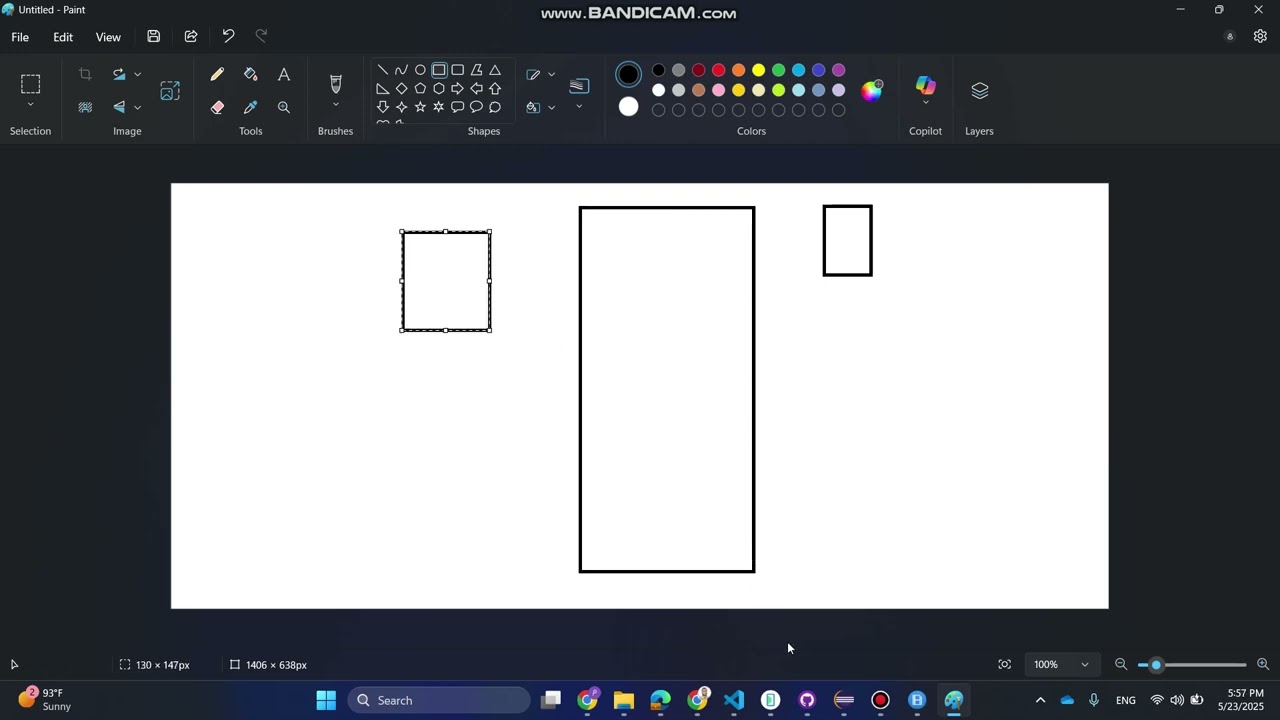Choose the Right arrow shape

tap(457, 88)
